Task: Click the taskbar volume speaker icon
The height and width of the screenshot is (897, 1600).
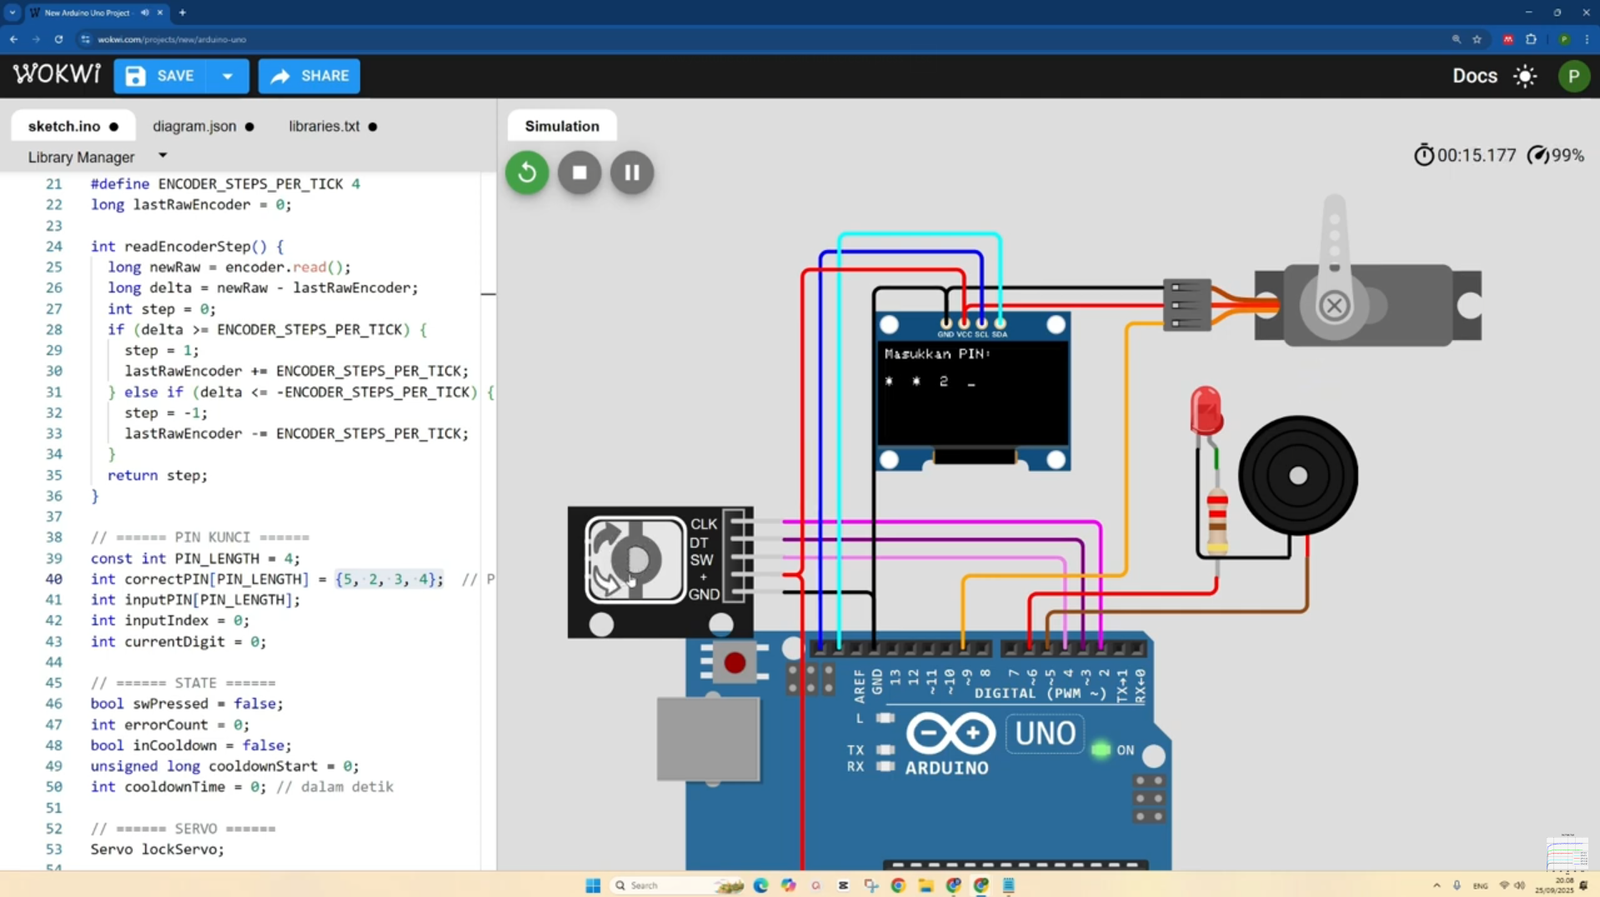Action: tap(1519, 885)
